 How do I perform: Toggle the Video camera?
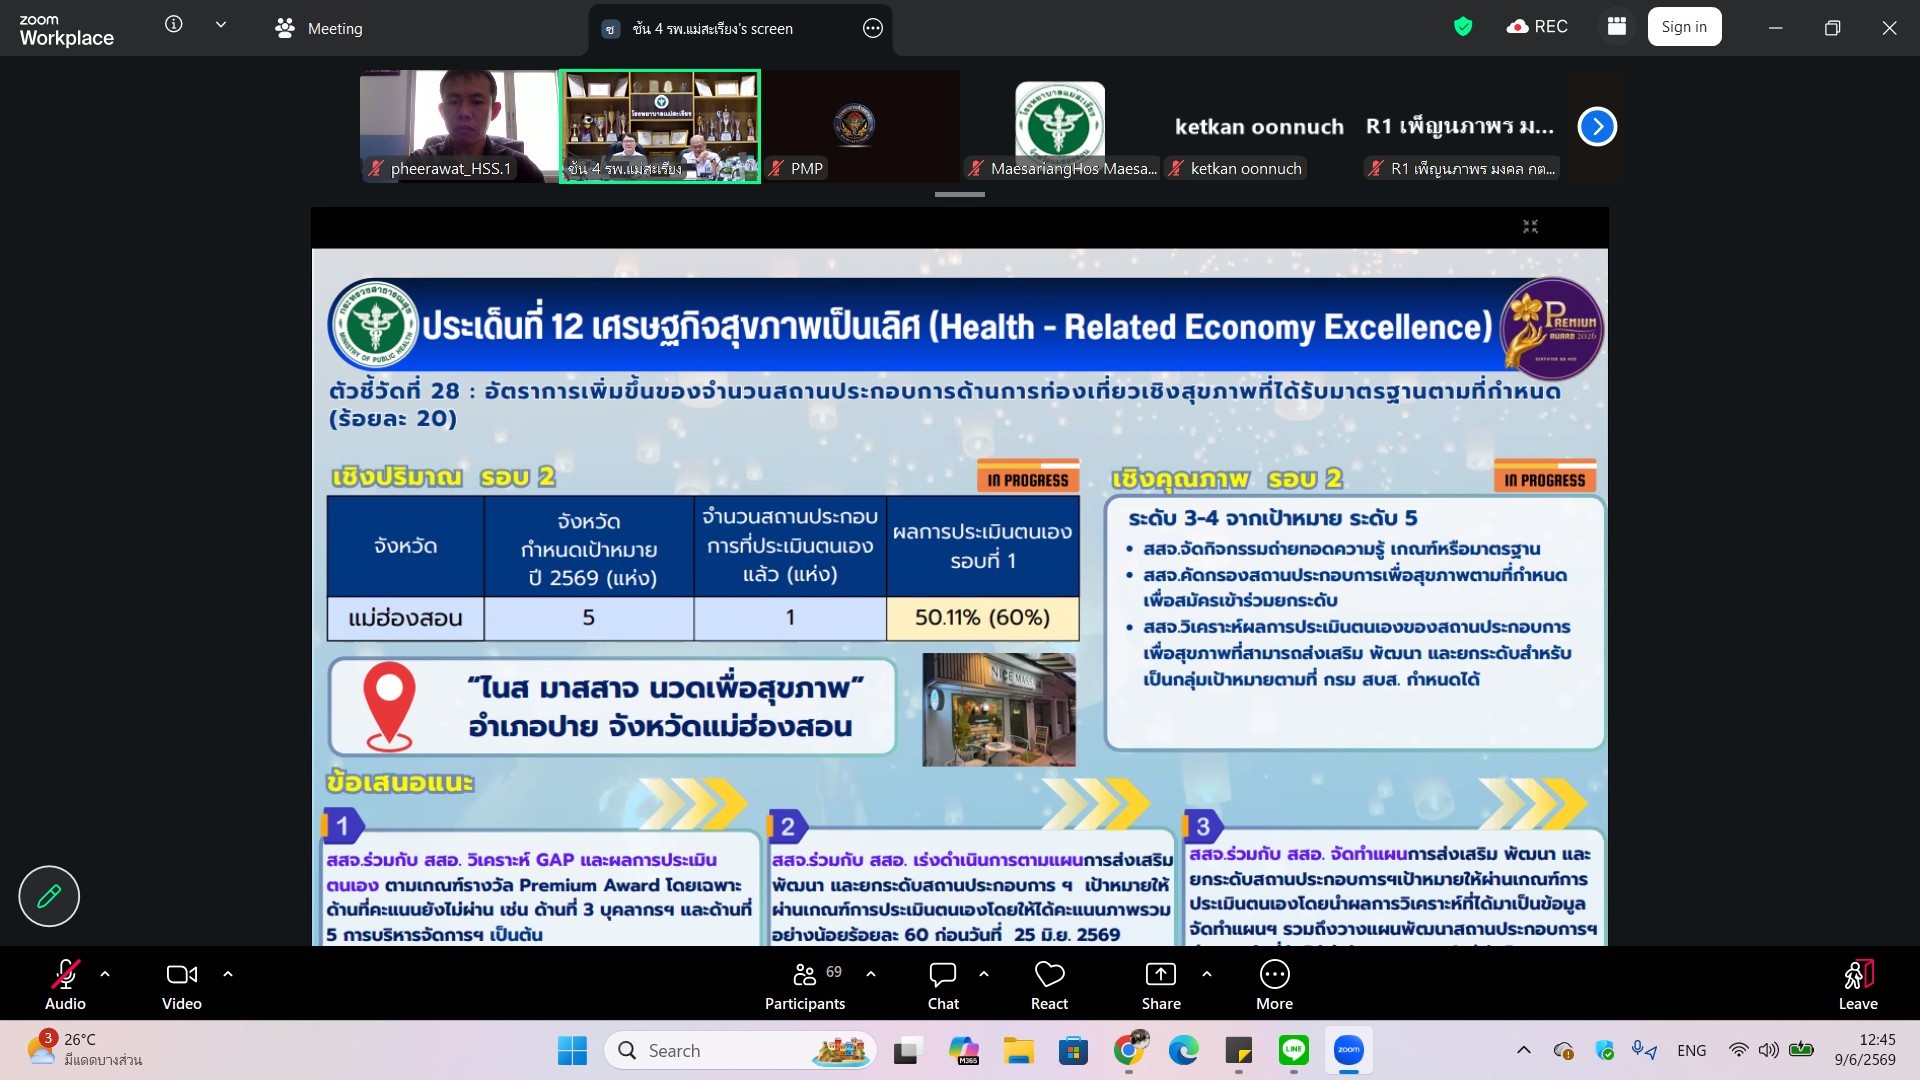[x=182, y=985]
